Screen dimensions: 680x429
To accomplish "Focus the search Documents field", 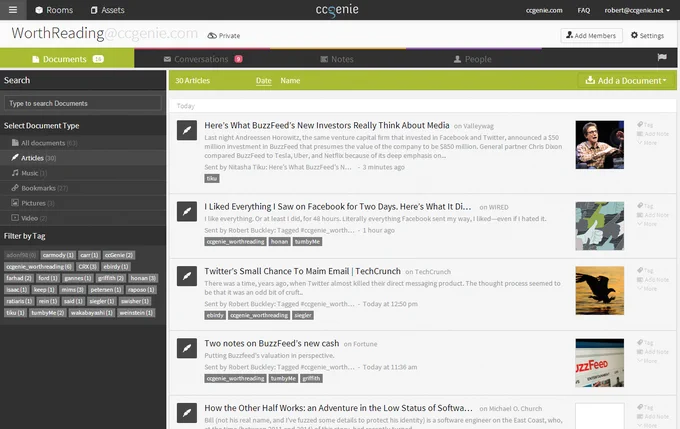I will pos(82,103).
